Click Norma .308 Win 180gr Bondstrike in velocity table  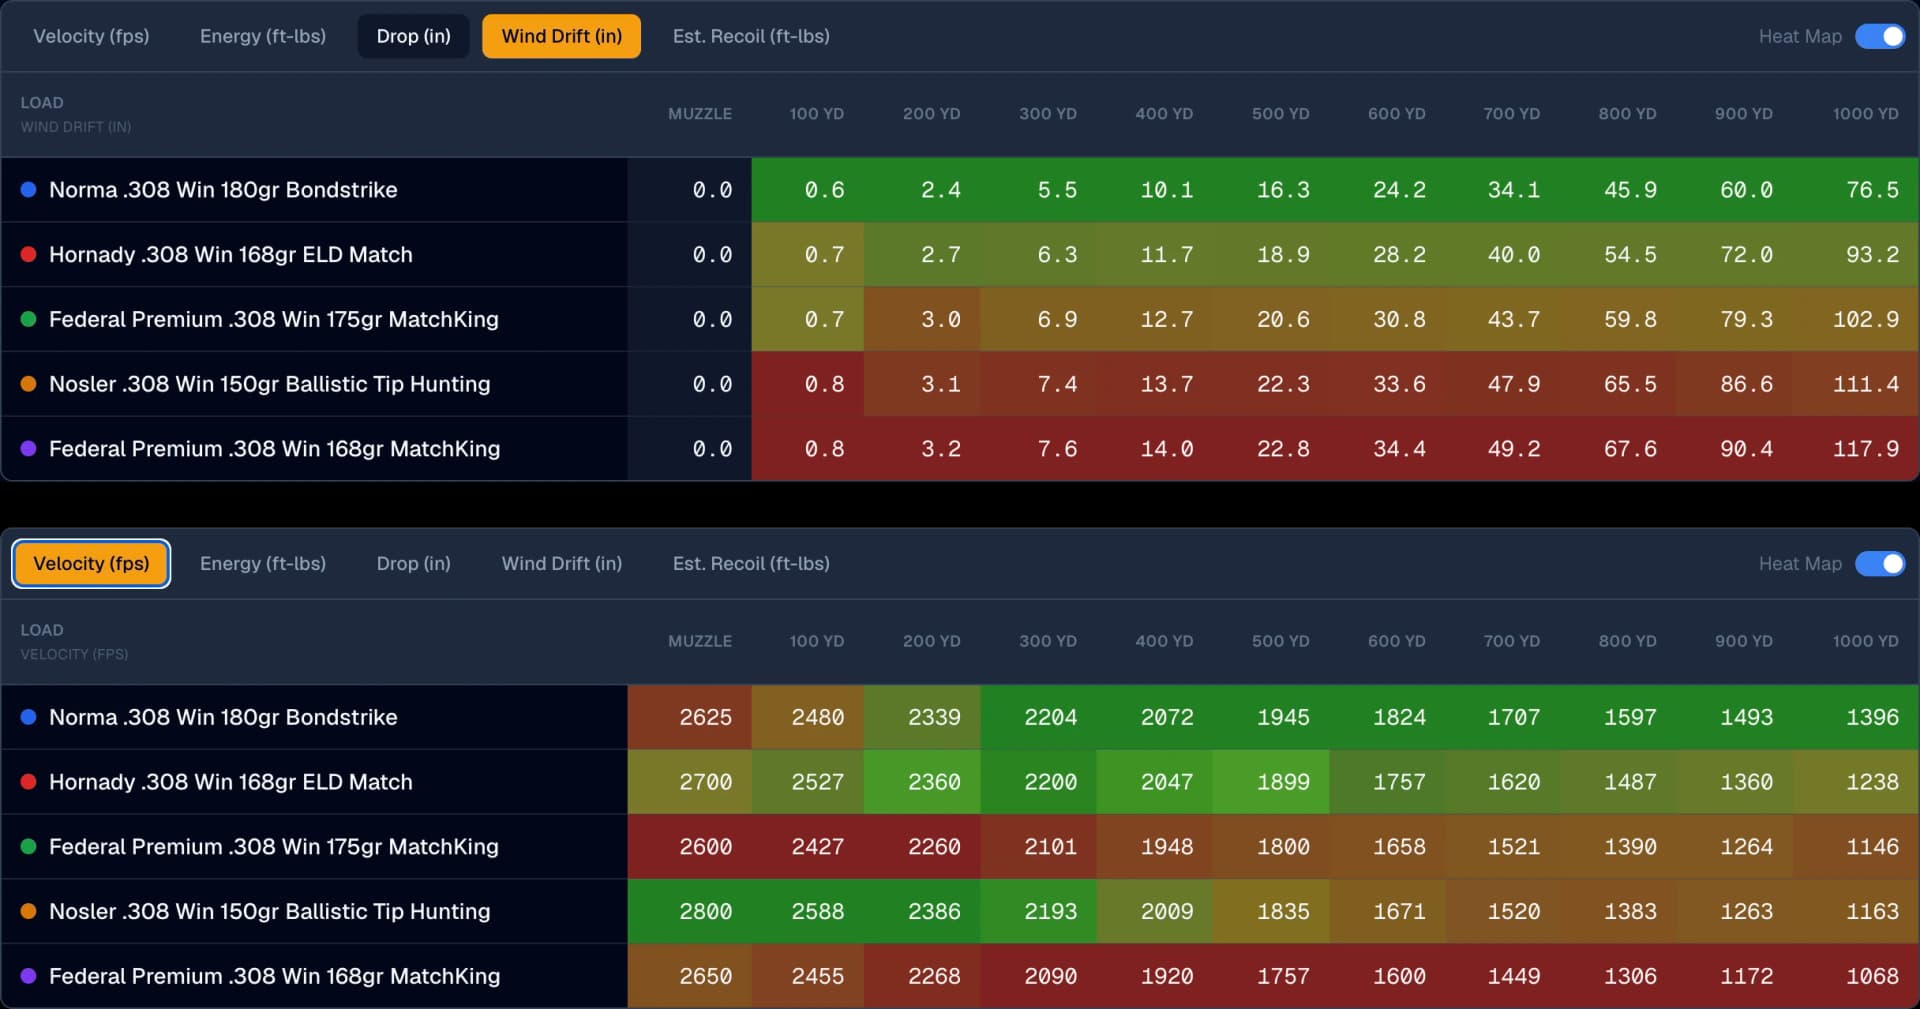(x=223, y=718)
